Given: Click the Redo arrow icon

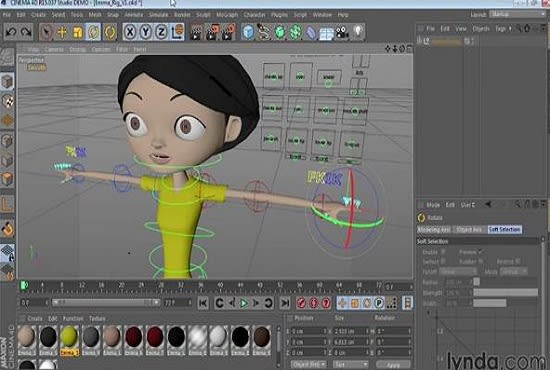Looking at the screenshot, I should [26, 32].
